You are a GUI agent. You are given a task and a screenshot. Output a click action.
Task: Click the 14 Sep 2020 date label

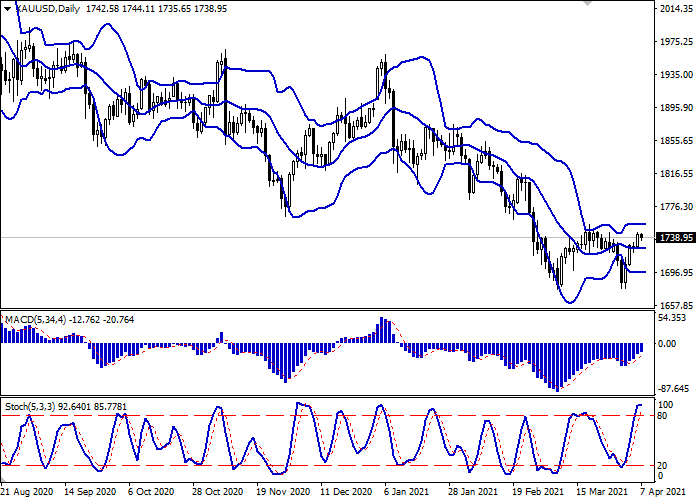pos(90,492)
